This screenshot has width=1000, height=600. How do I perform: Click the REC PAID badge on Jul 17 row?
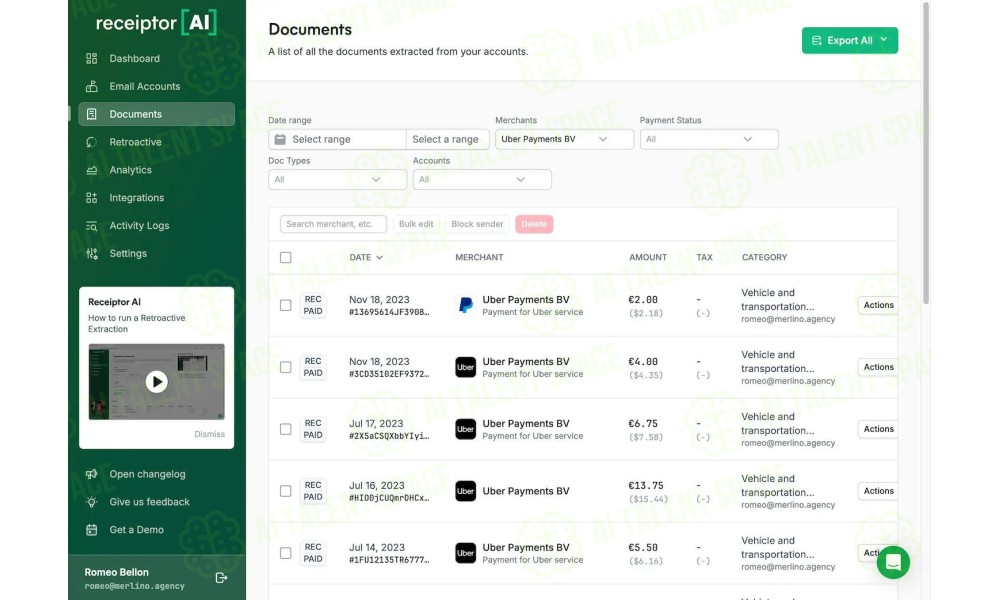click(x=312, y=429)
